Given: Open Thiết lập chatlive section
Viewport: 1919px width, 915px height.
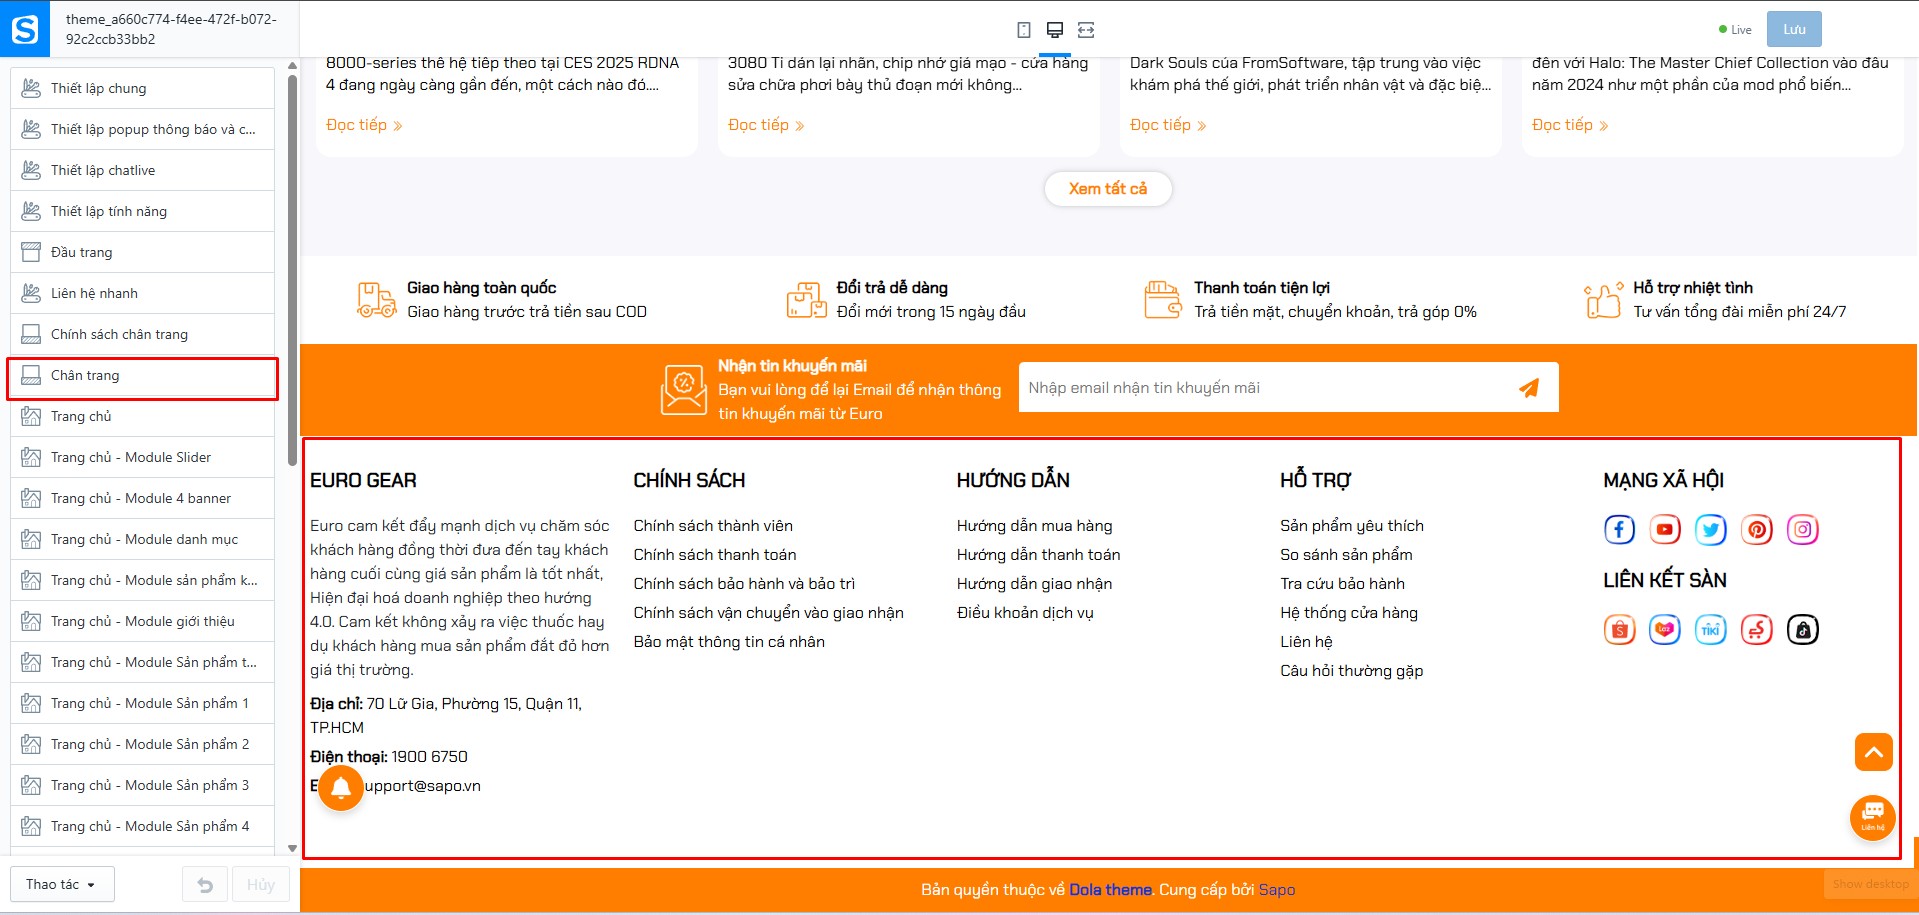Looking at the screenshot, I should (x=142, y=170).
